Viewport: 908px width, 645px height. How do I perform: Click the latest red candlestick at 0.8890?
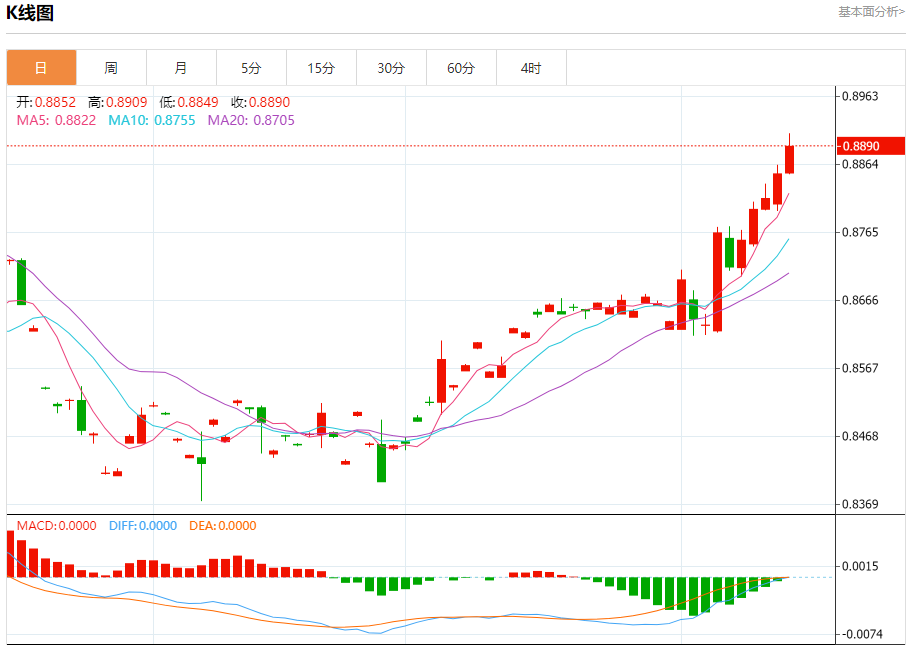tap(789, 159)
